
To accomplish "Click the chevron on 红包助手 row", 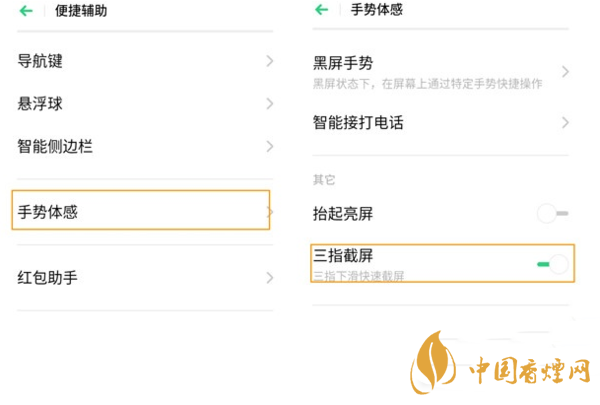I will point(270,277).
